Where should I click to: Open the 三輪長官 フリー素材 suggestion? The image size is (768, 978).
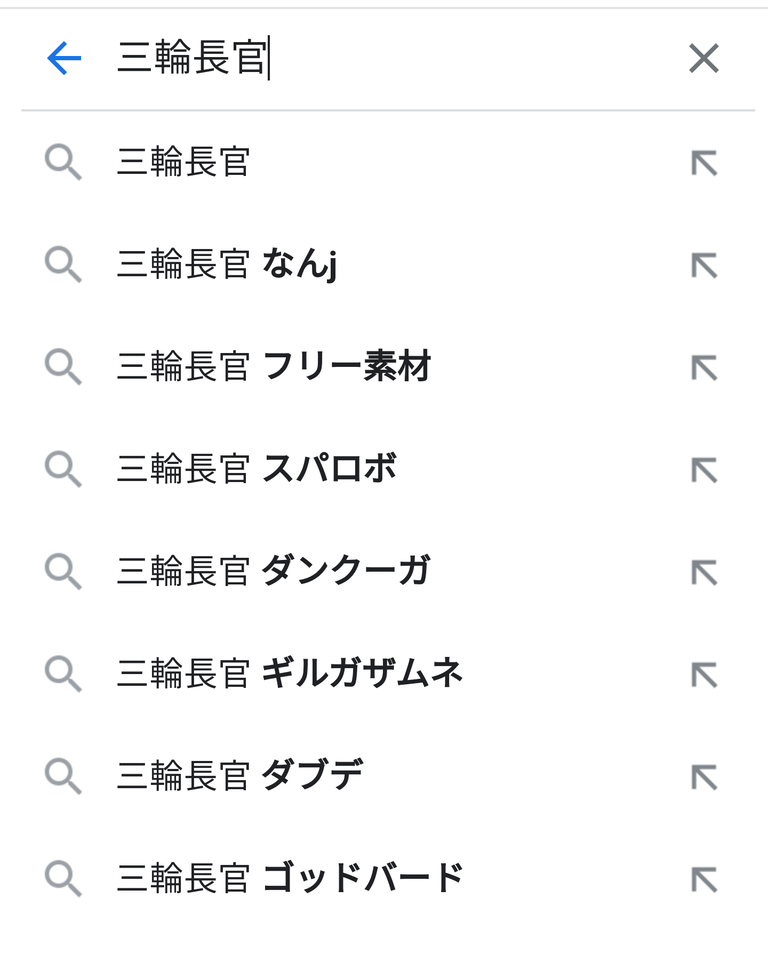point(273,367)
